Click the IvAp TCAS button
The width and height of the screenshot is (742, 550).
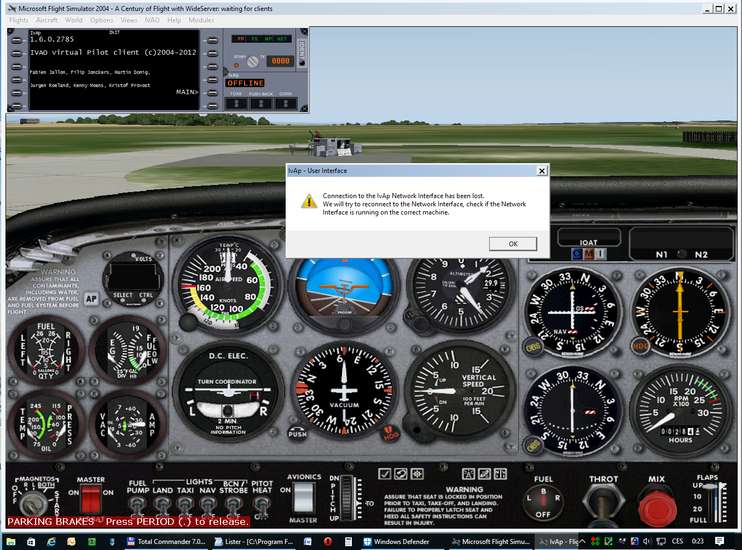[x=236, y=103]
